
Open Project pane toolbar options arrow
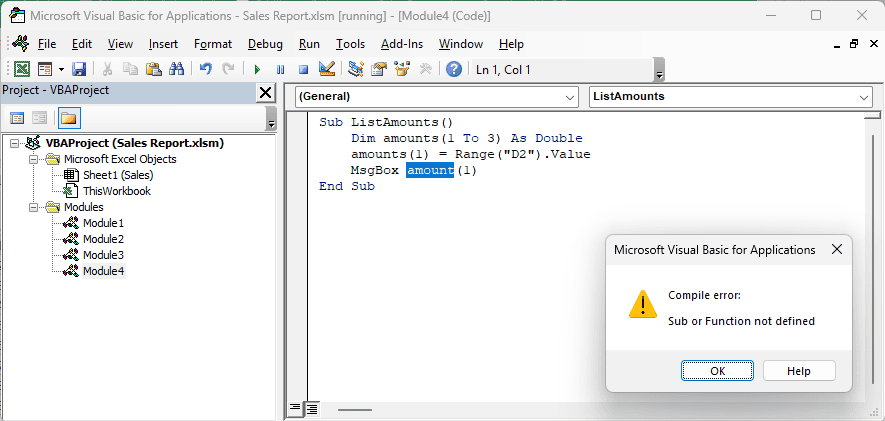[271, 119]
